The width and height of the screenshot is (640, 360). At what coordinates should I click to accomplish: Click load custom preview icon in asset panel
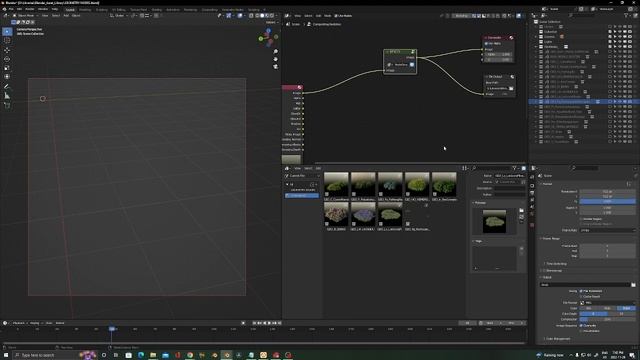pyautogui.click(x=521, y=211)
